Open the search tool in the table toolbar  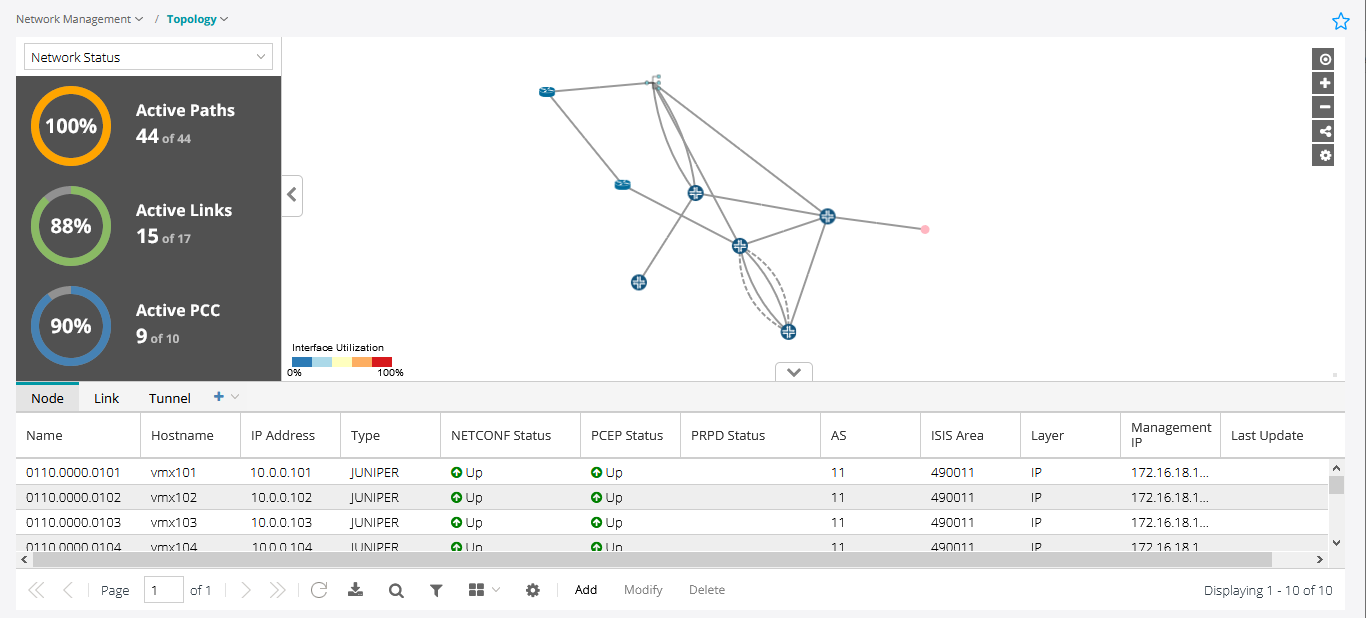(x=396, y=590)
